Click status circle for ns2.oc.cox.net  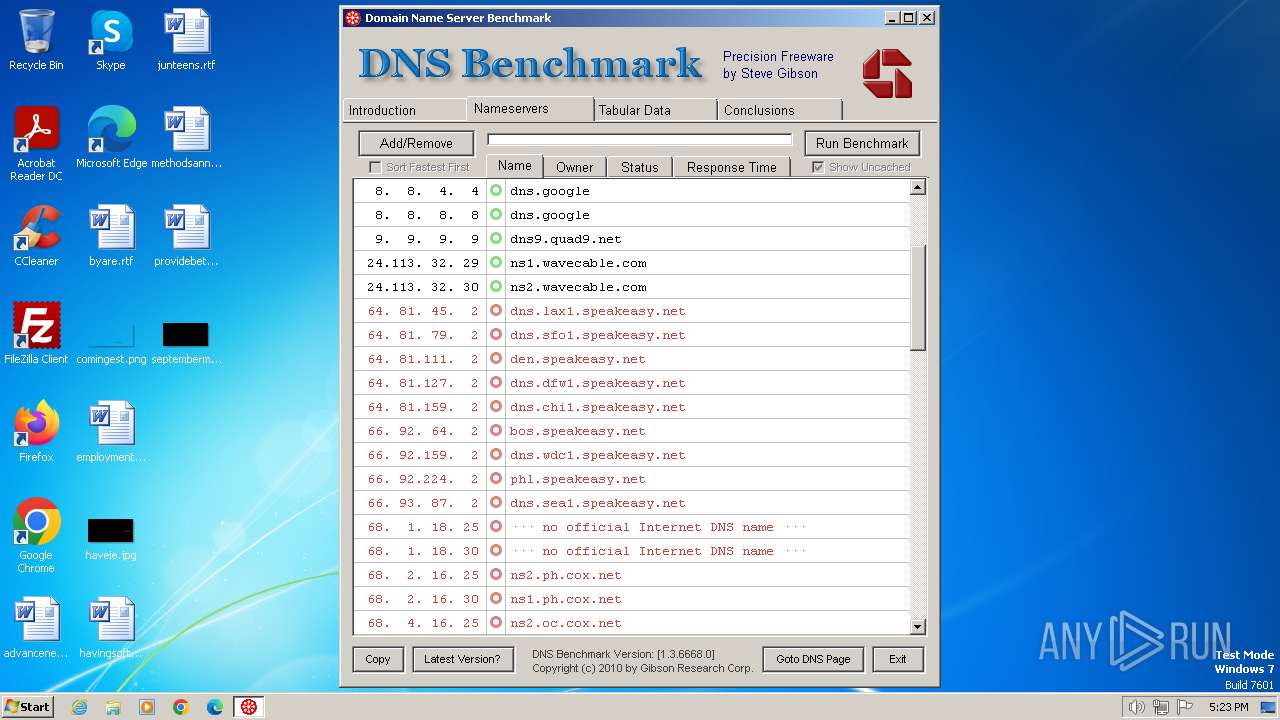point(496,622)
